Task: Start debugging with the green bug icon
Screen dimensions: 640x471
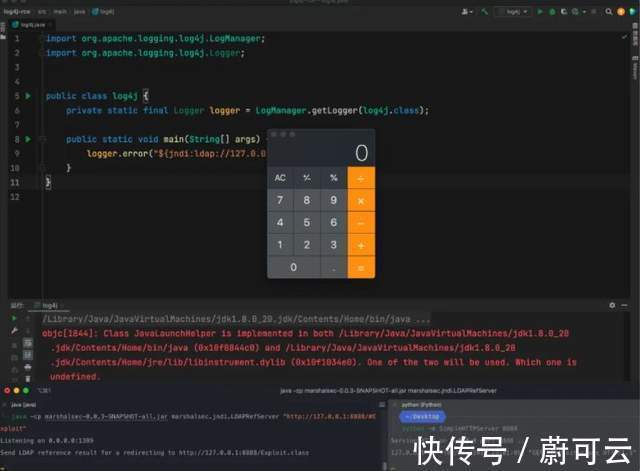Action: coord(552,12)
